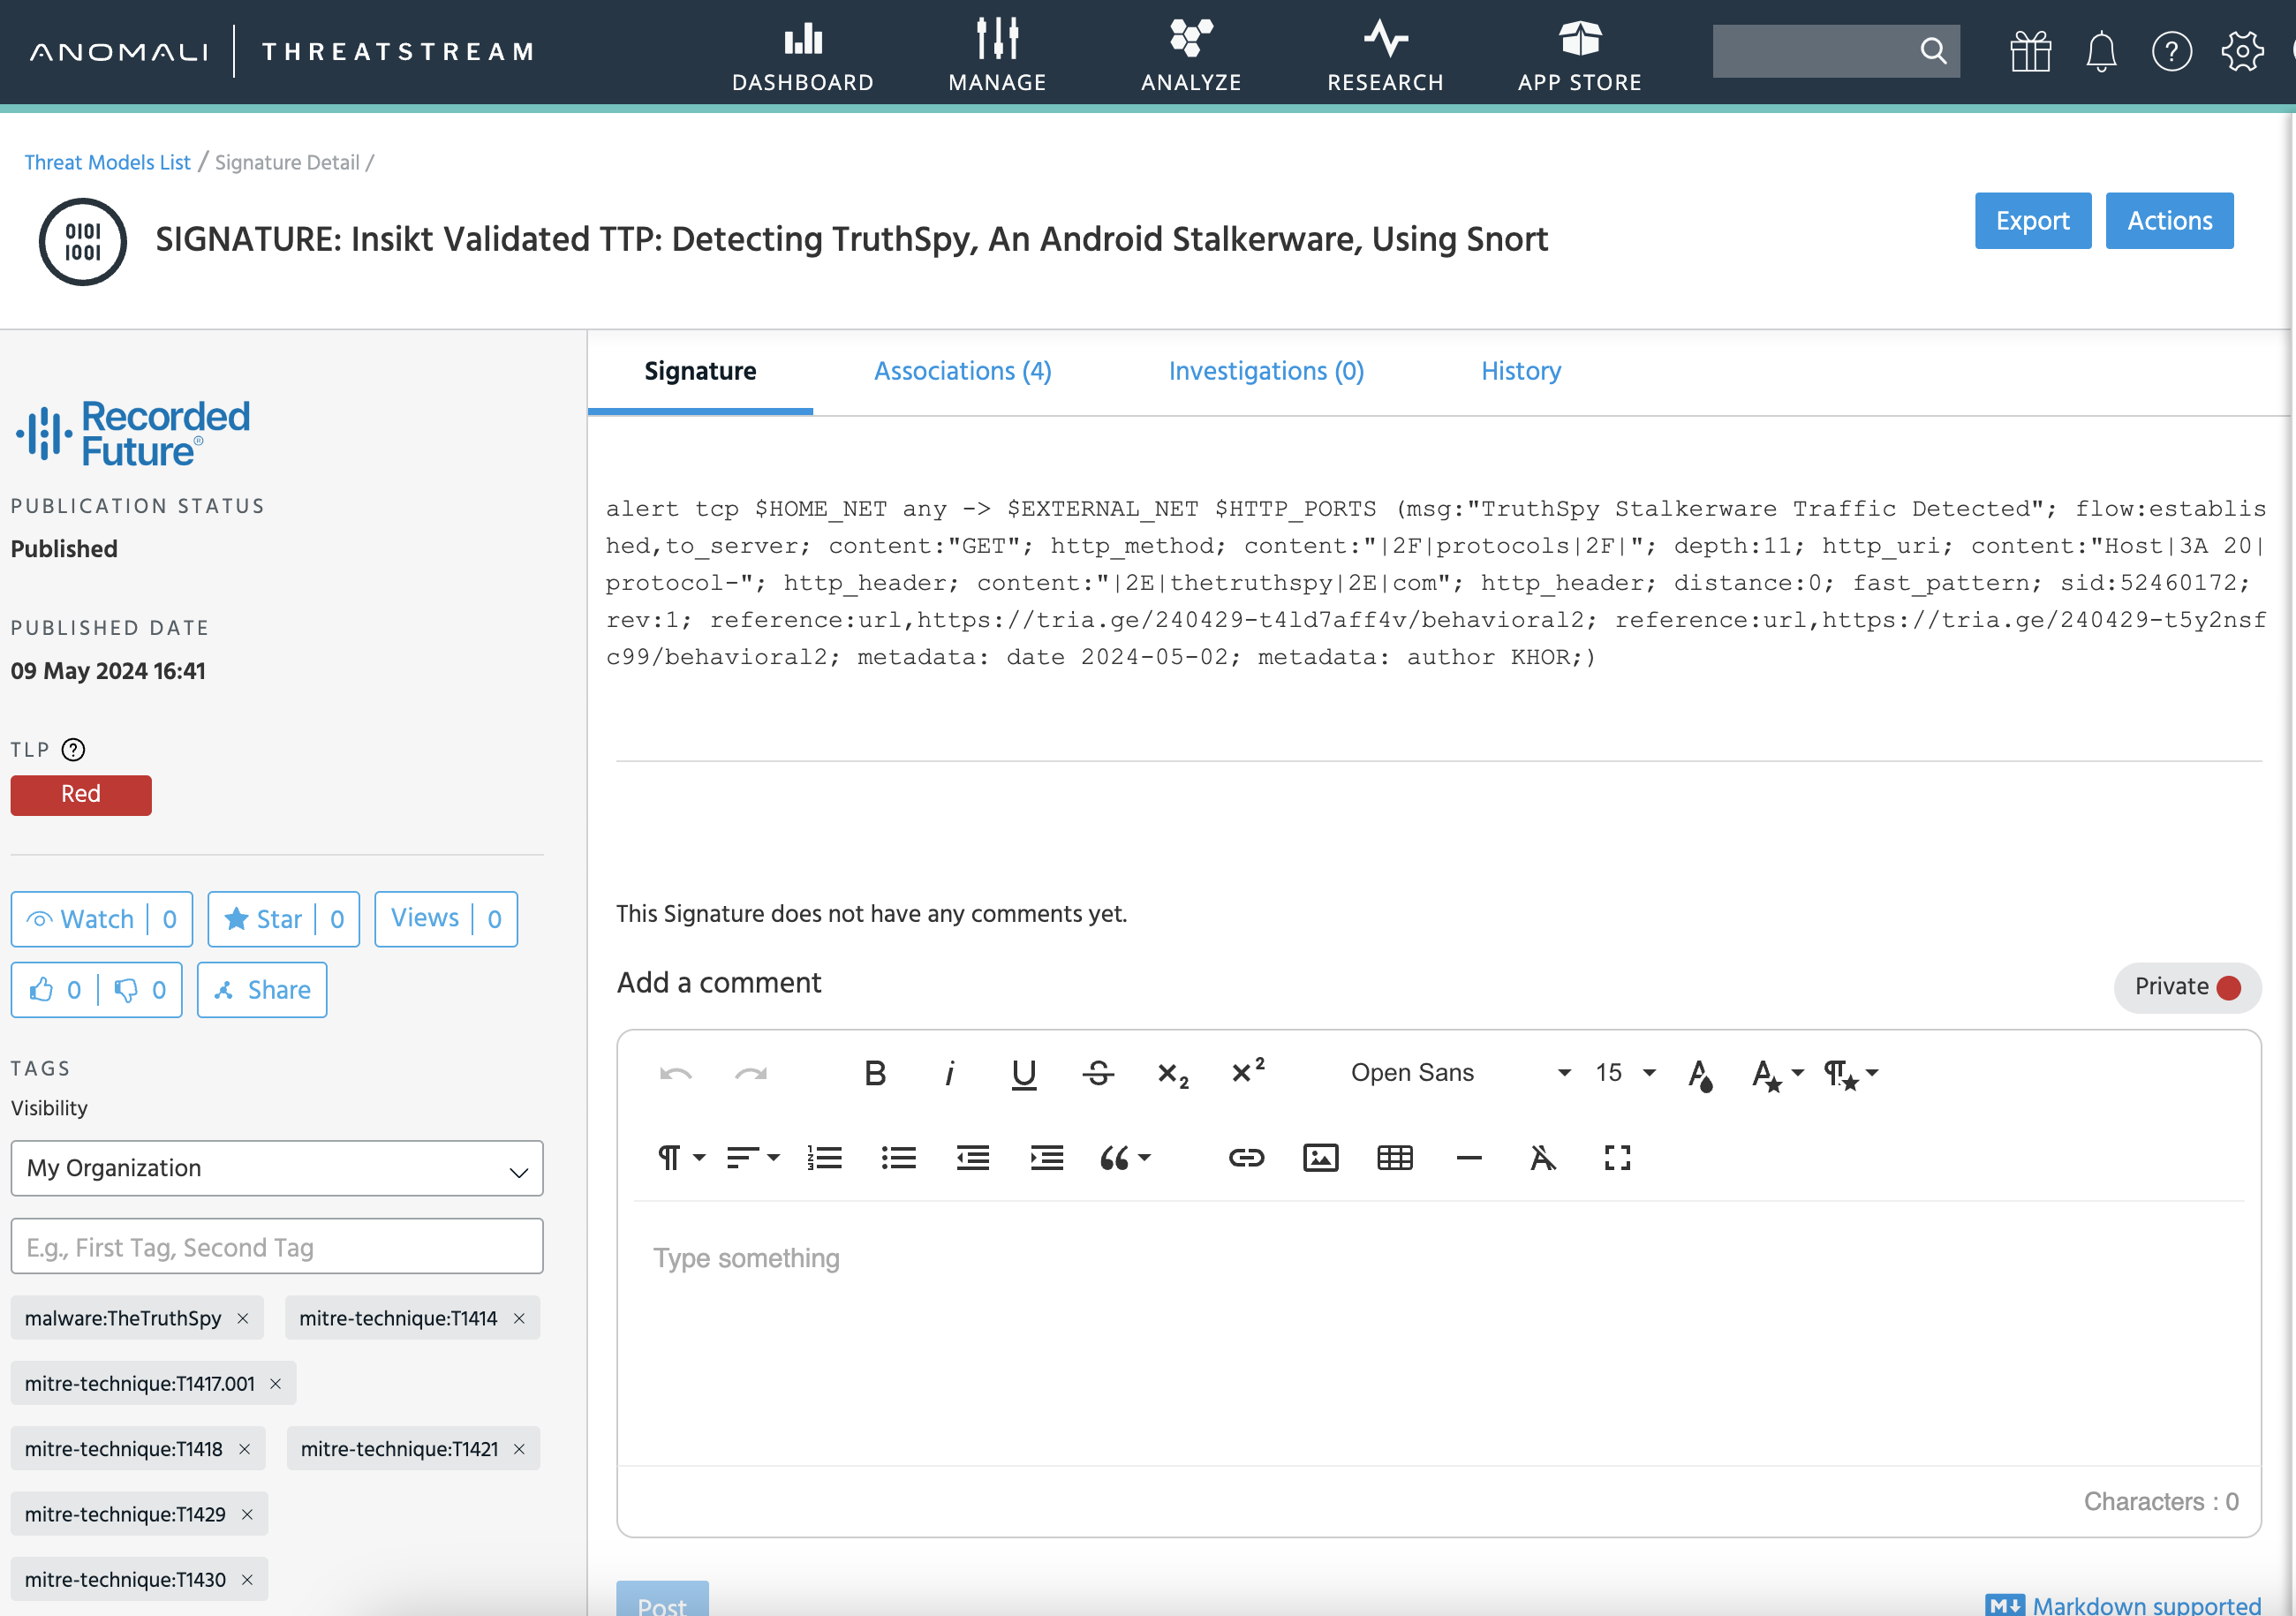Insert a table using the table icon

click(x=1394, y=1158)
